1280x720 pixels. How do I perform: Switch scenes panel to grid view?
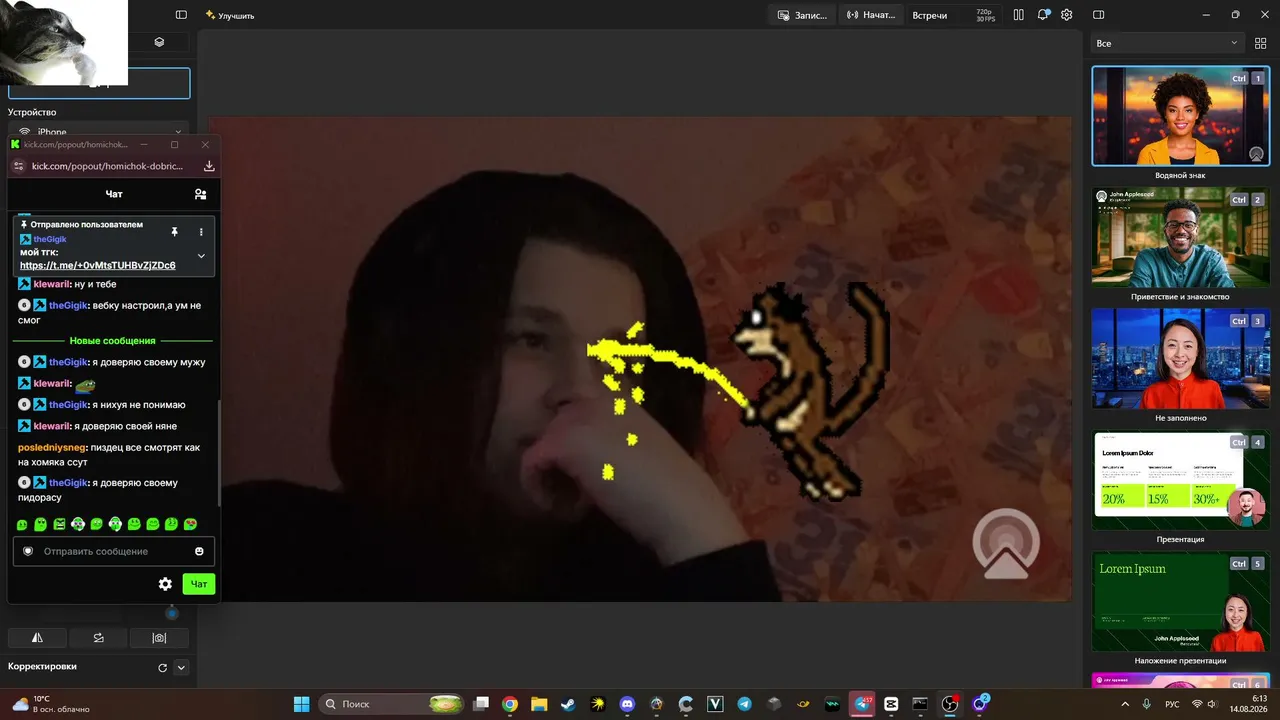pos(1261,43)
